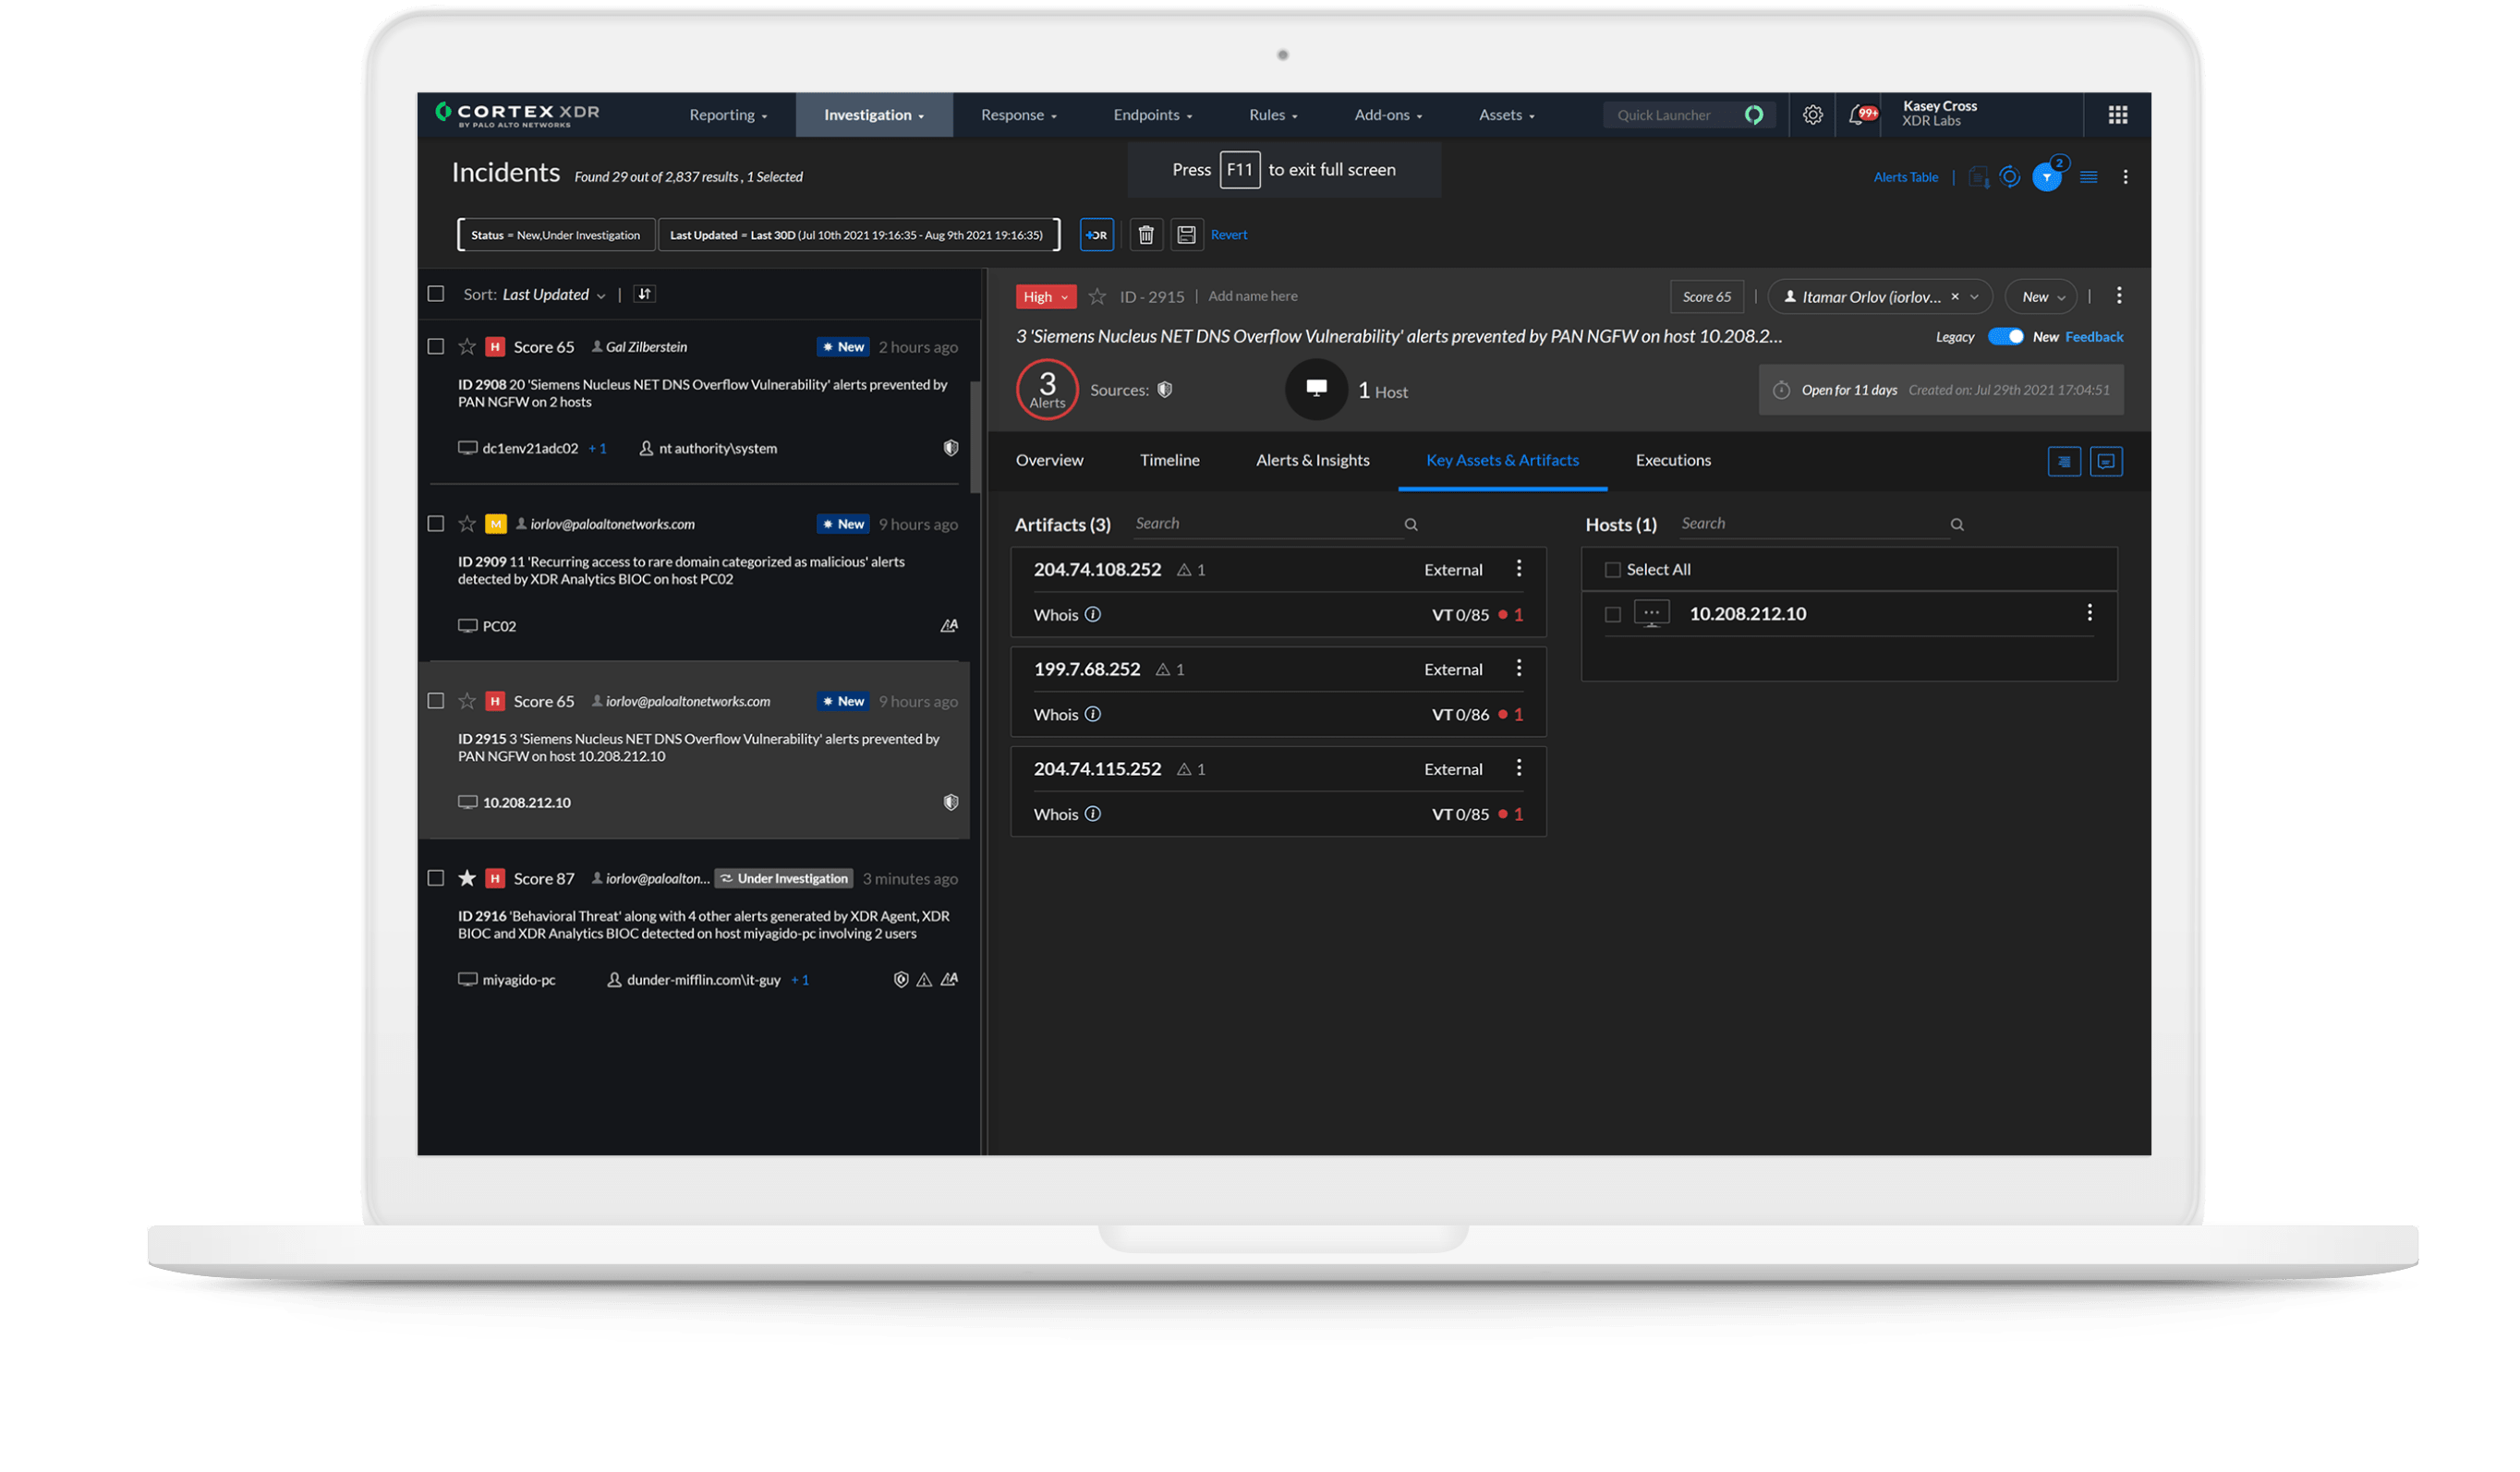Screen dimensions: 2520x1472
Task: Star incident ID 2908
Action: 467,347
